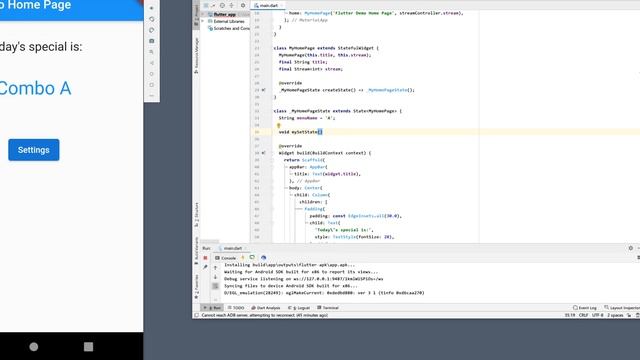The image size is (640, 360).
Task: Open the Dart Analysis tool window
Action: point(266,308)
